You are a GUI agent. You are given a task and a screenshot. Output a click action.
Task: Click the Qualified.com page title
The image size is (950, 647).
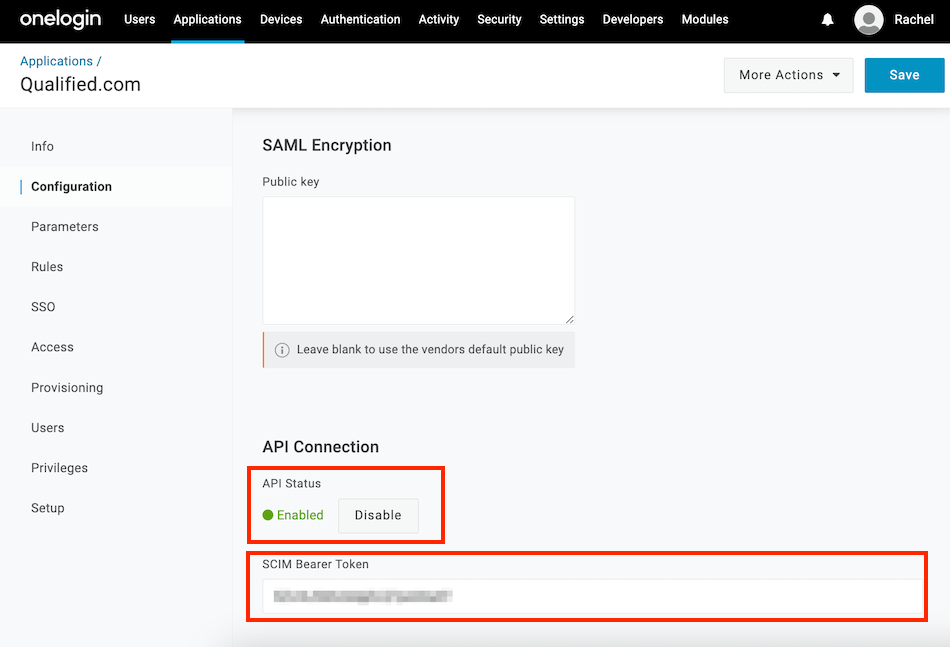pyautogui.click(x=80, y=84)
